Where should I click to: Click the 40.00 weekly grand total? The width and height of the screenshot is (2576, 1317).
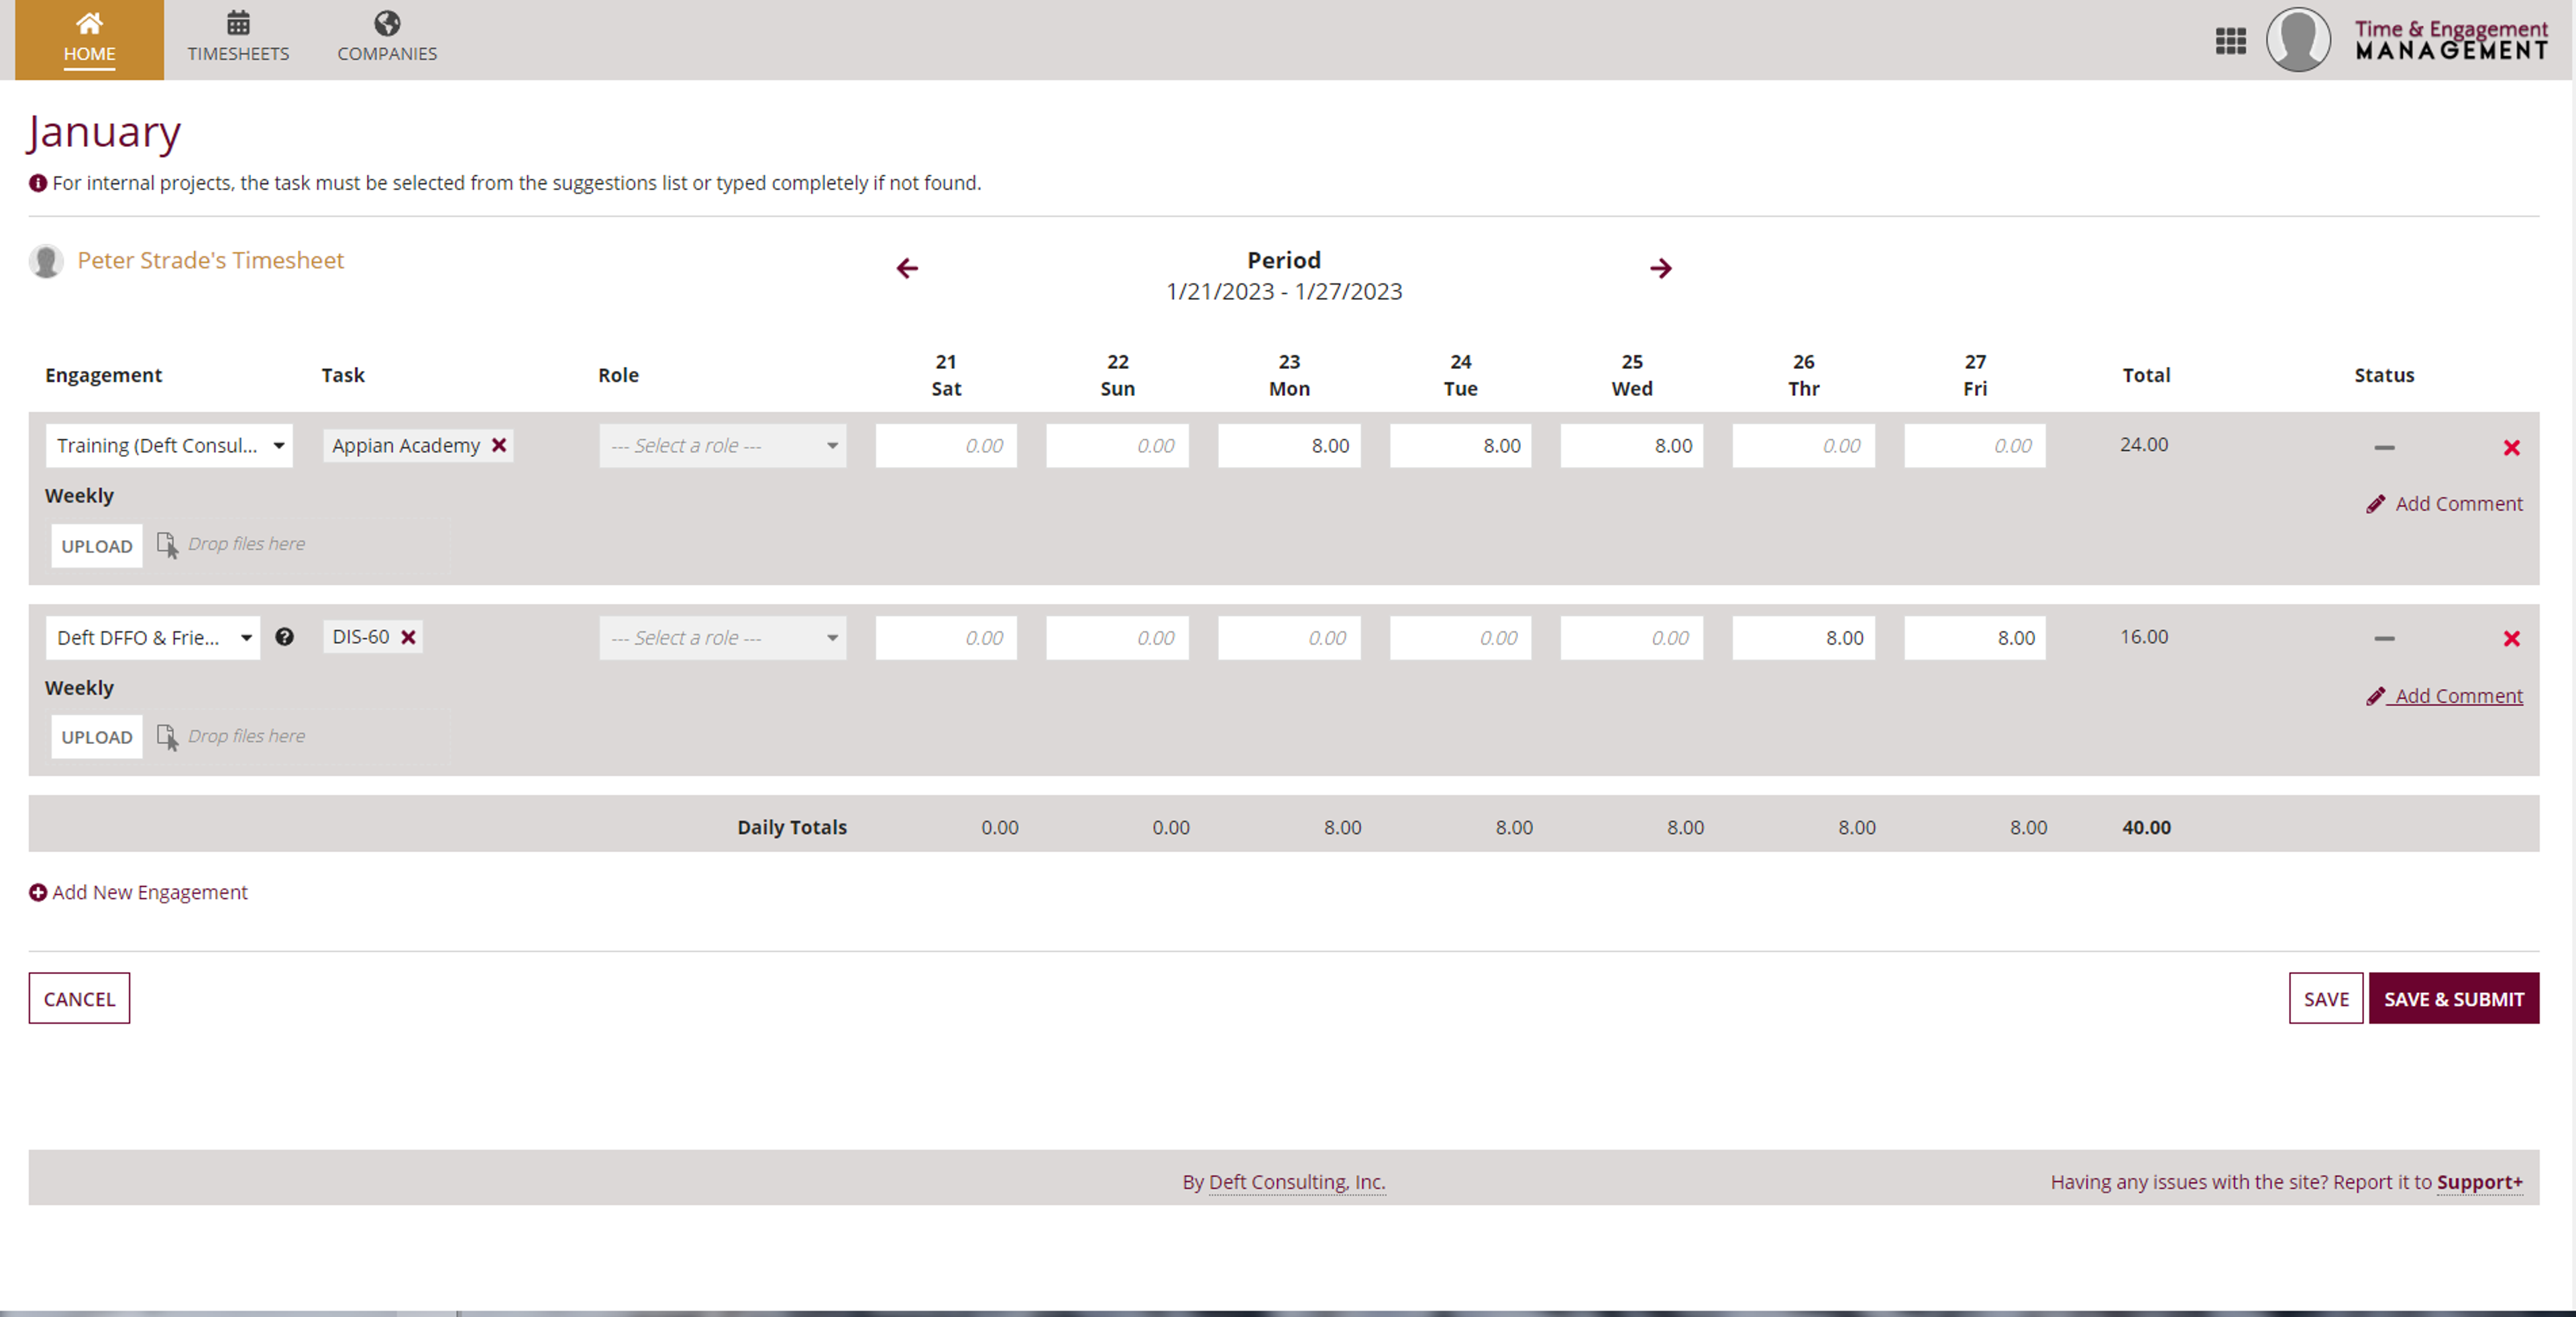pyautogui.click(x=2146, y=827)
